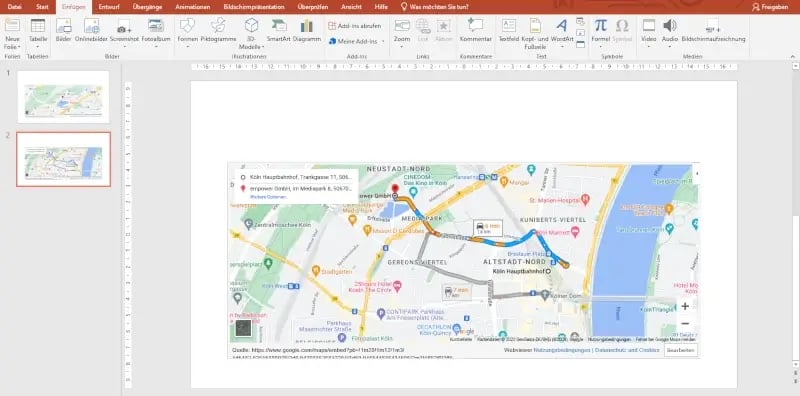Switch to the Ansicht tab
800x396 pixels.
coord(351,7)
